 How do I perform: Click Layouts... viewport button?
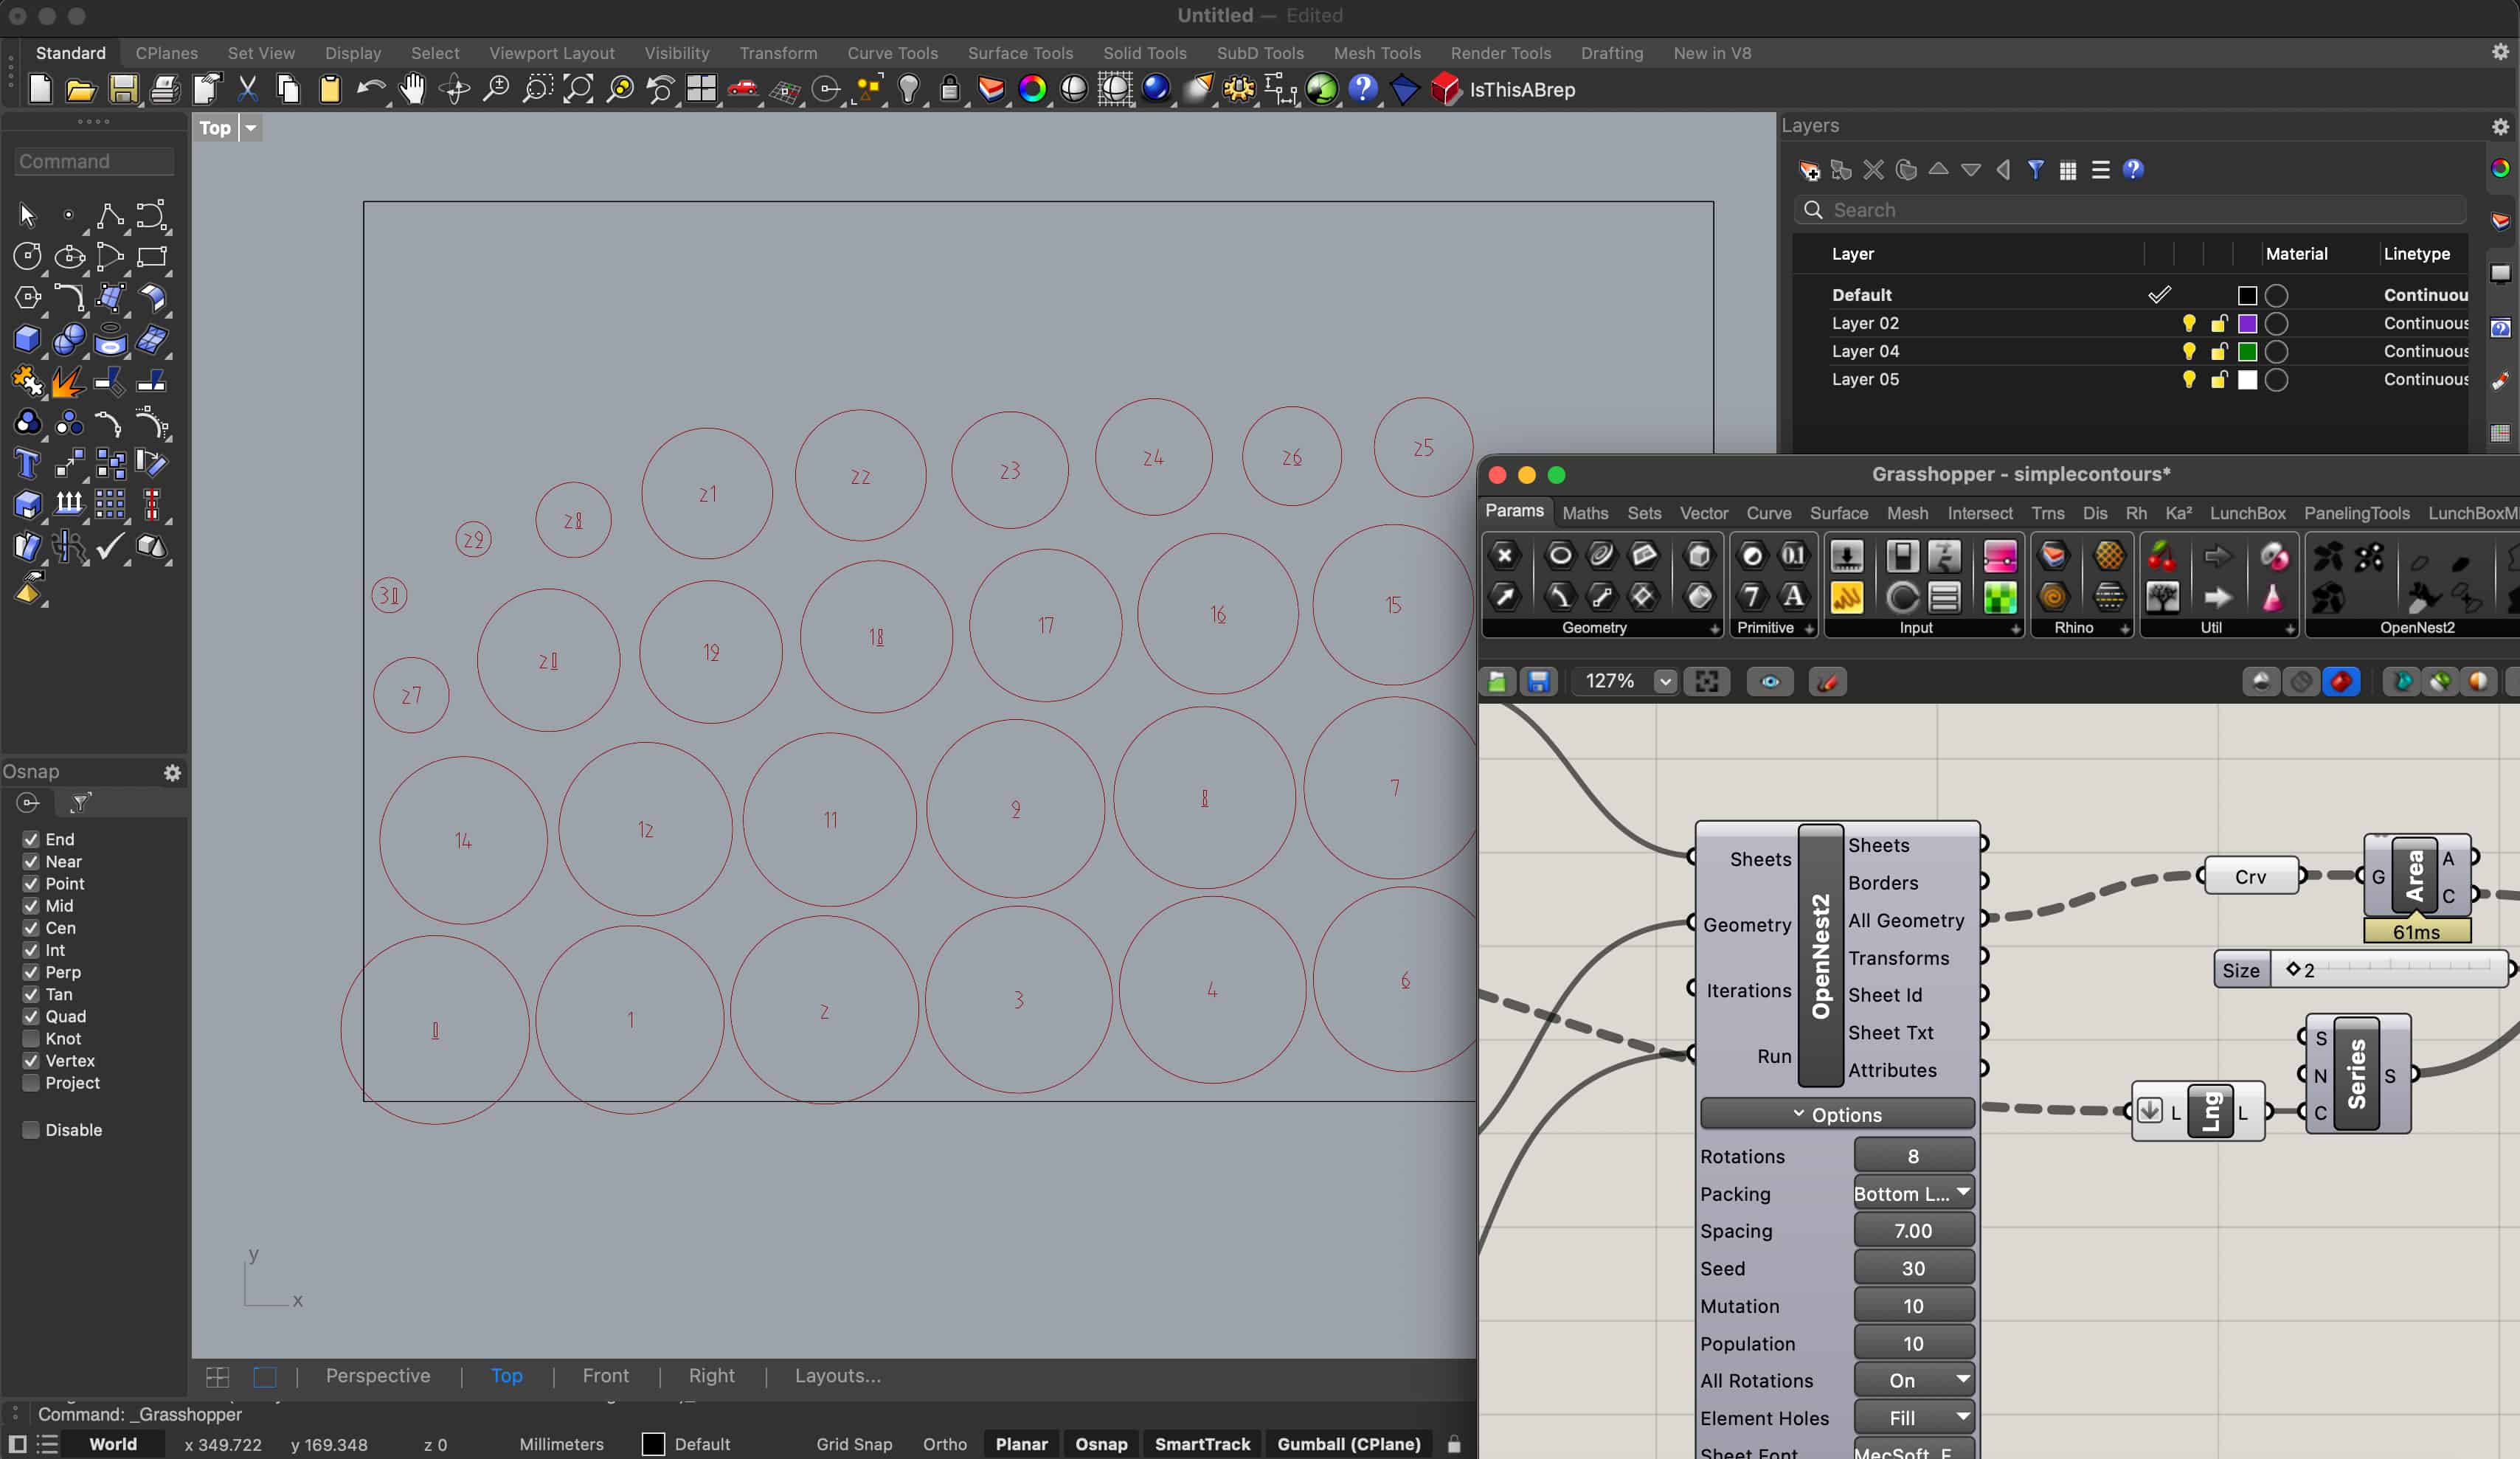coord(837,1376)
